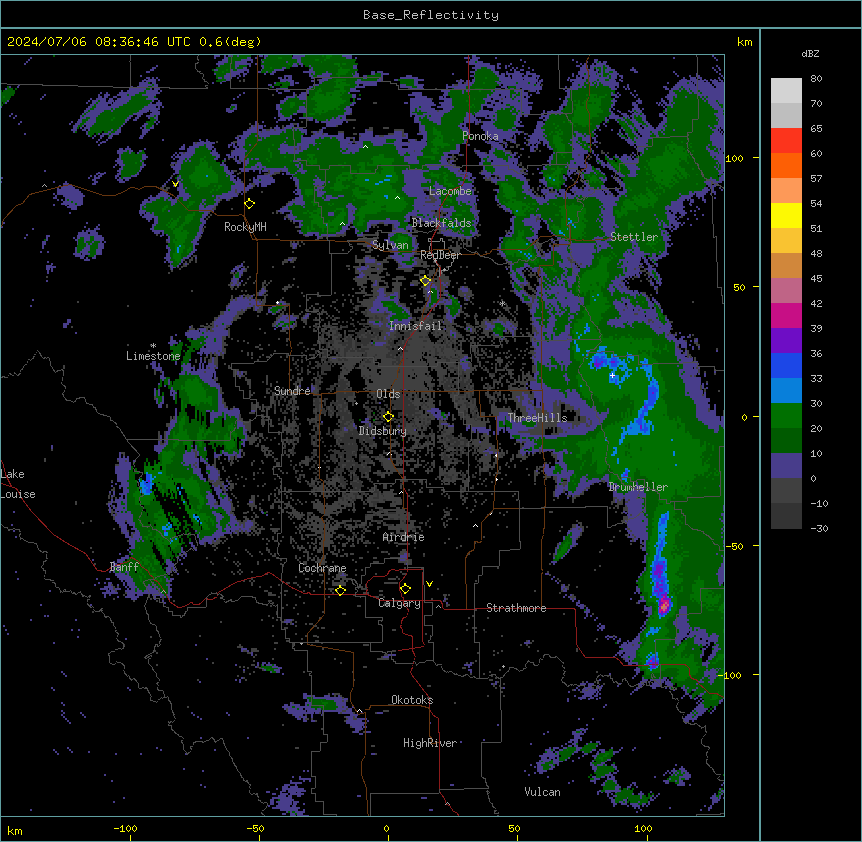The height and width of the screenshot is (842, 862).
Task: Click the -100 tick on the bottom km axis
Action: click(125, 828)
